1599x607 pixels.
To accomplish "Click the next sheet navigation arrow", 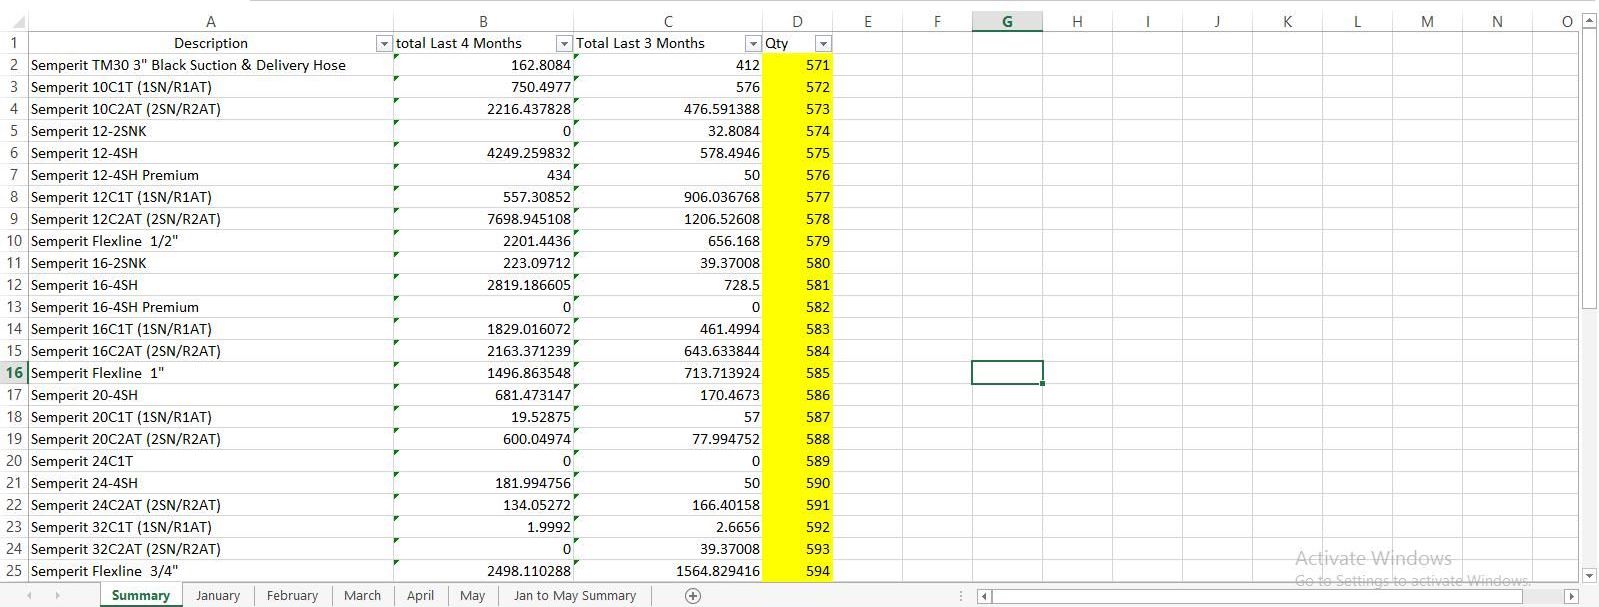I will pyautogui.click(x=57, y=595).
